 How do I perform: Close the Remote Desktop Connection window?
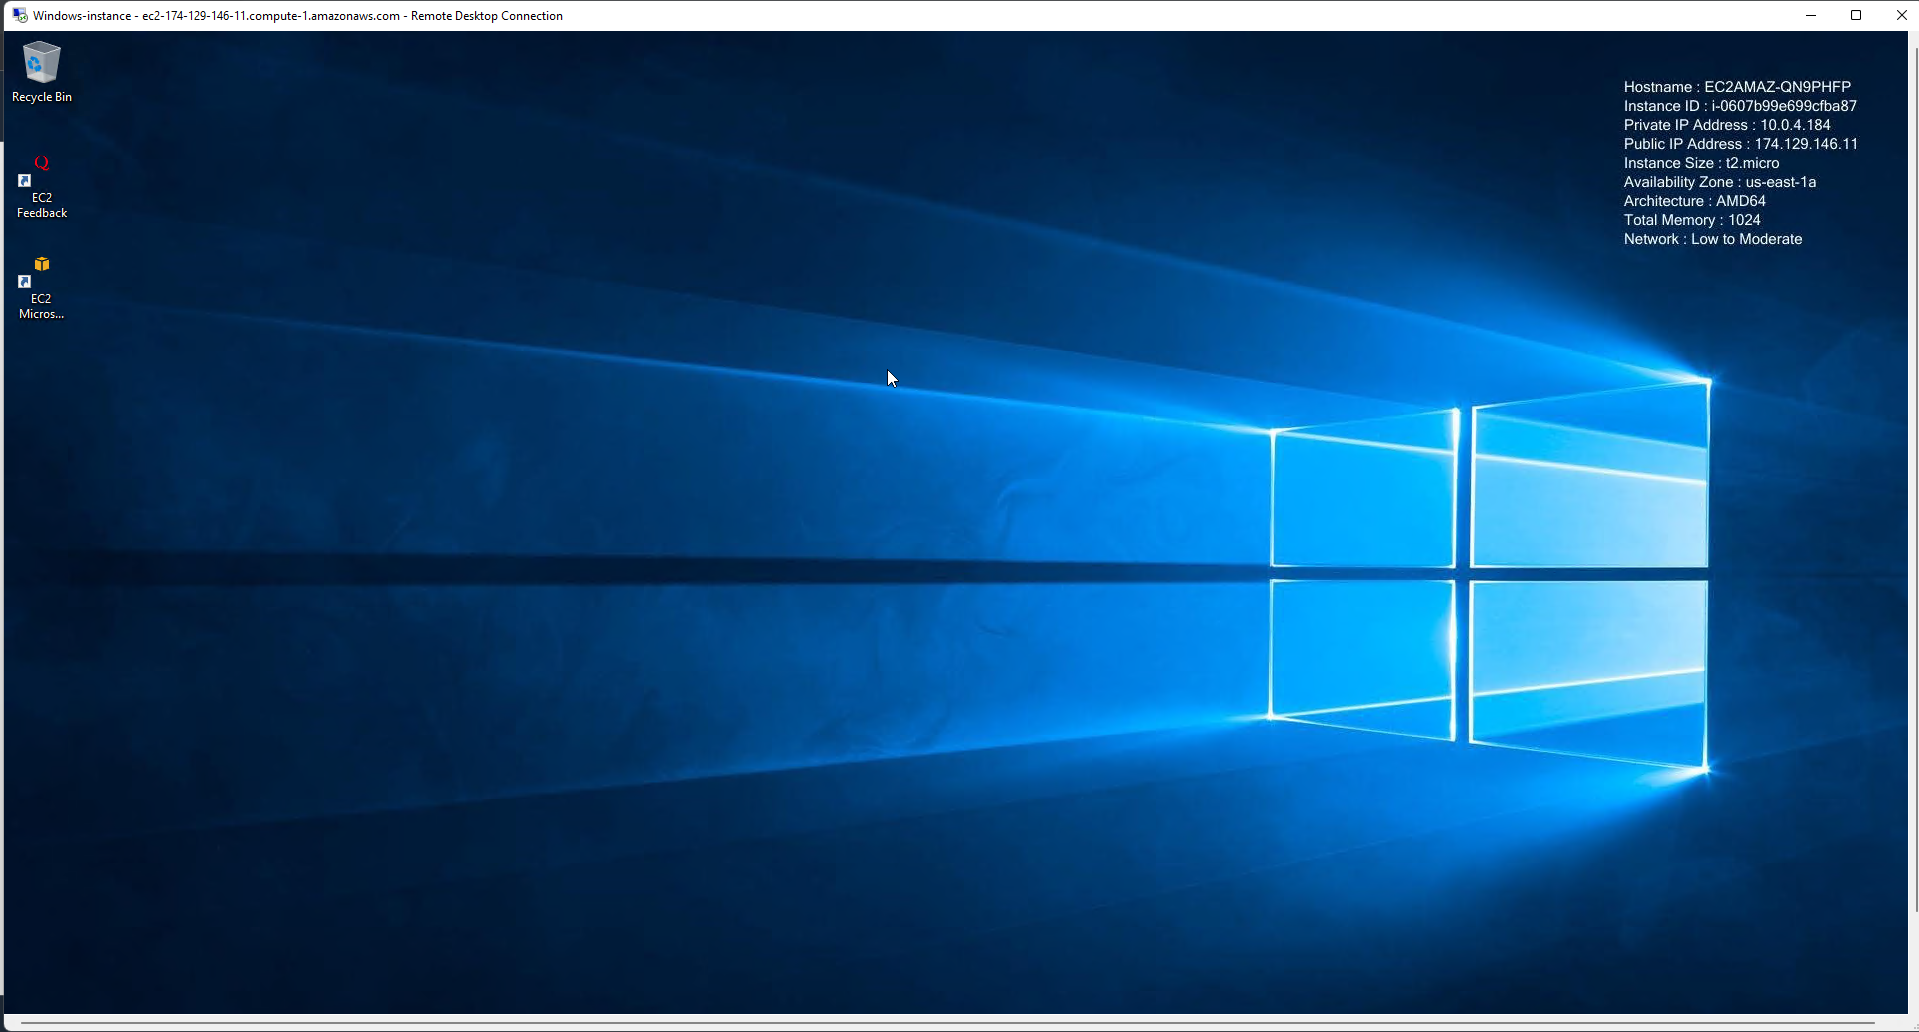coord(1901,15)
